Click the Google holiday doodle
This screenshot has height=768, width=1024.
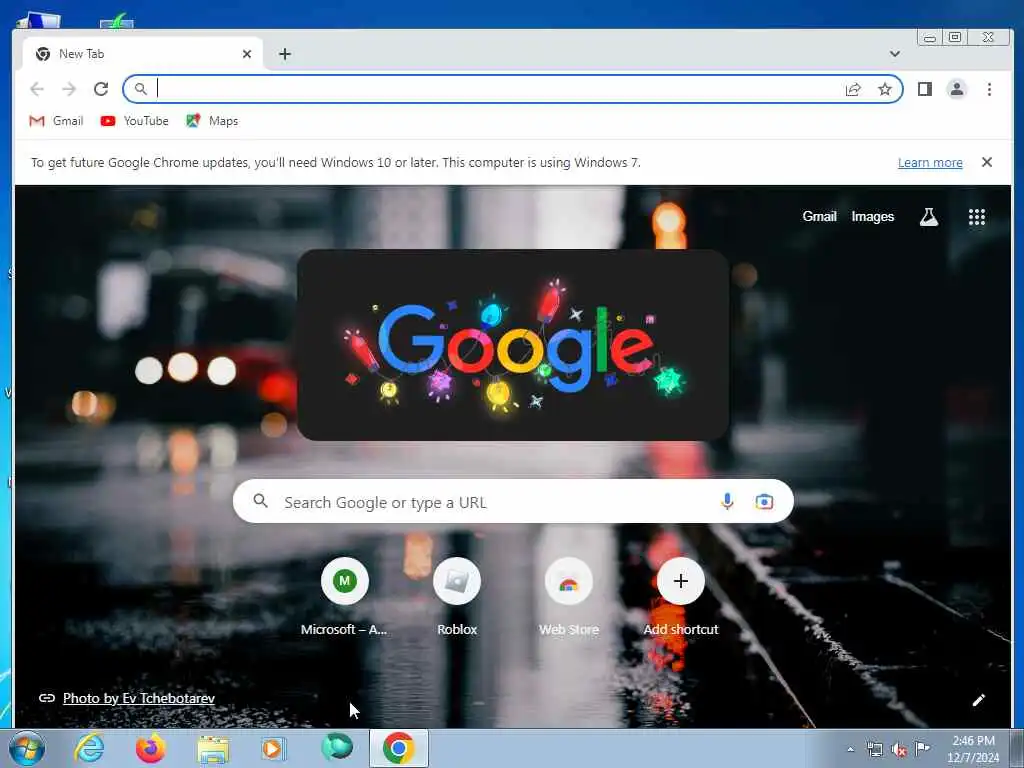pyautogui.click(x=513, y=344)
